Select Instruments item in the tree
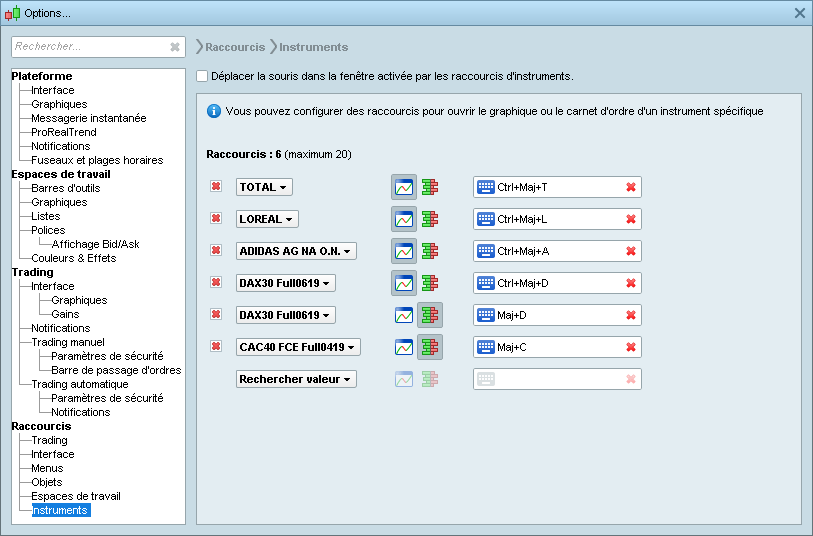 coord(61,510)
